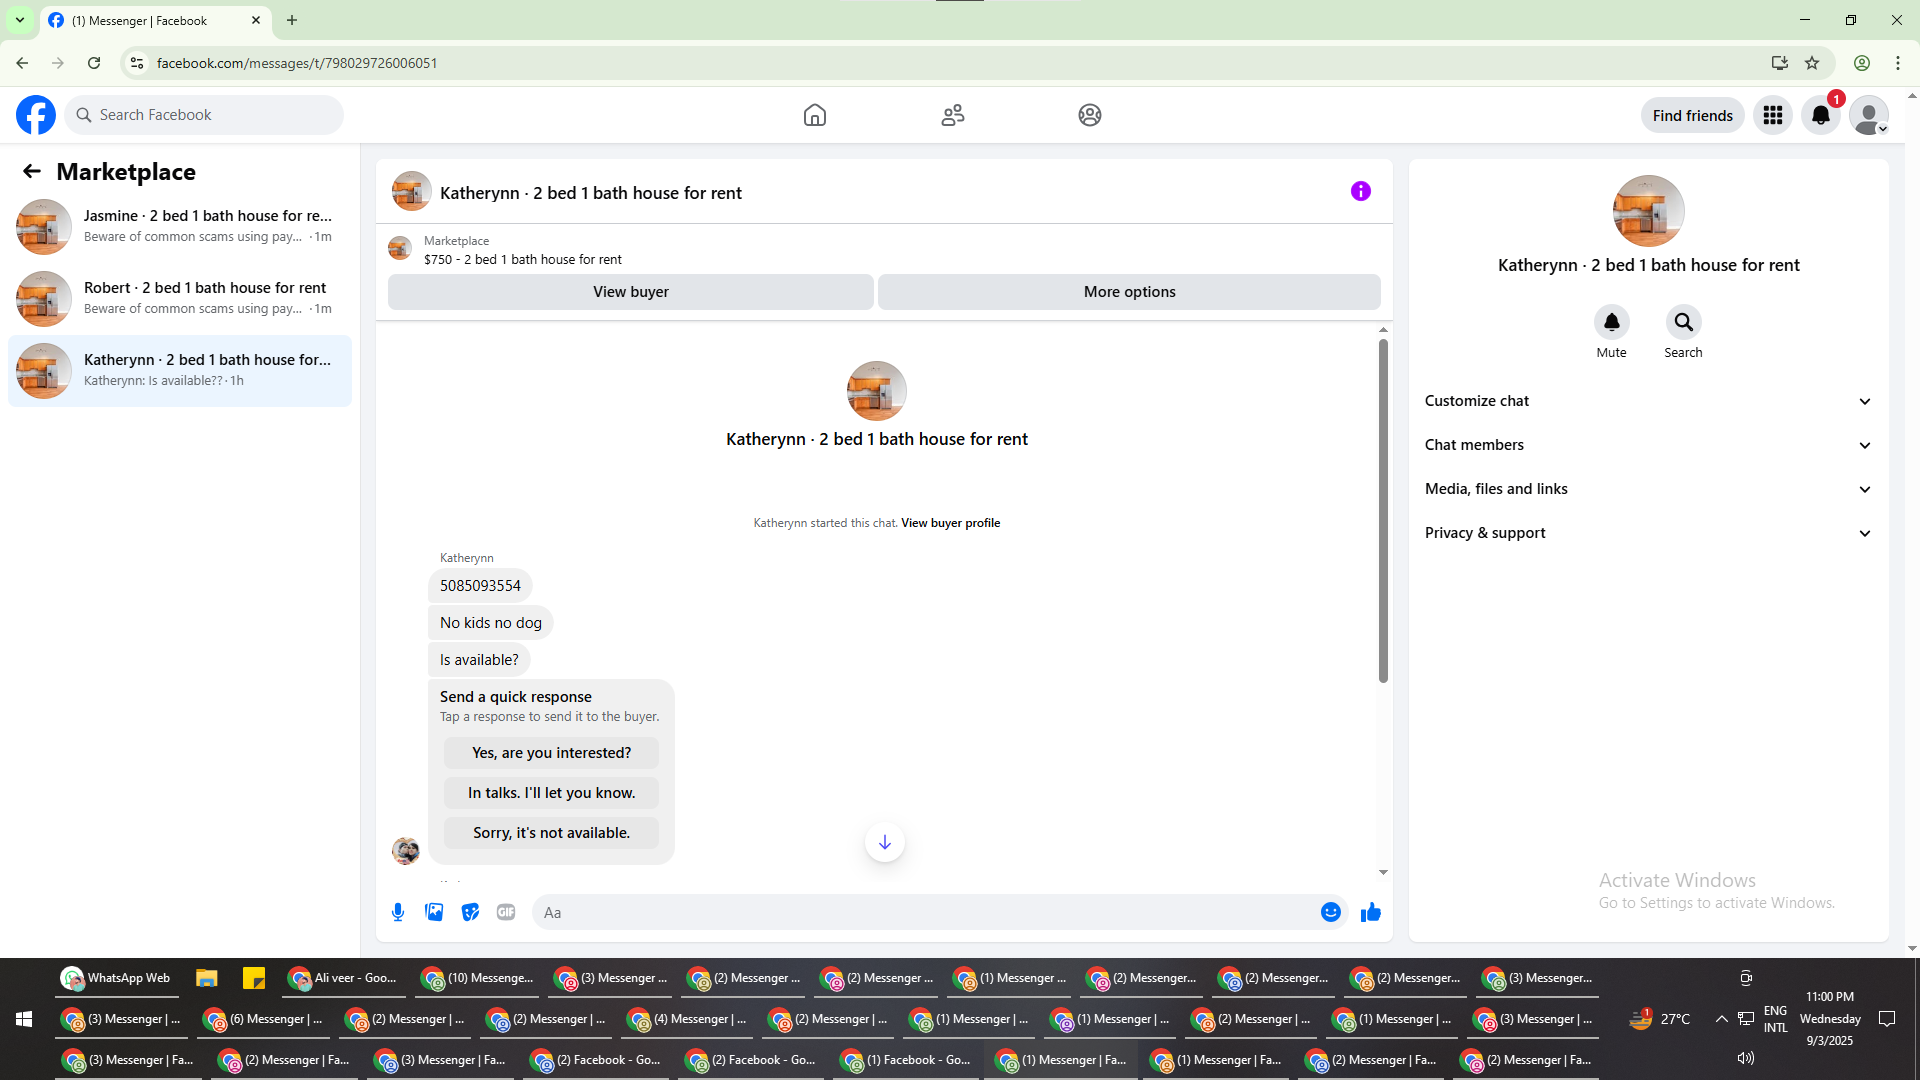Open a new browser tab
Image resolution: width=1920 pixels, height=1080 pixels.
(x=292, y=20)
